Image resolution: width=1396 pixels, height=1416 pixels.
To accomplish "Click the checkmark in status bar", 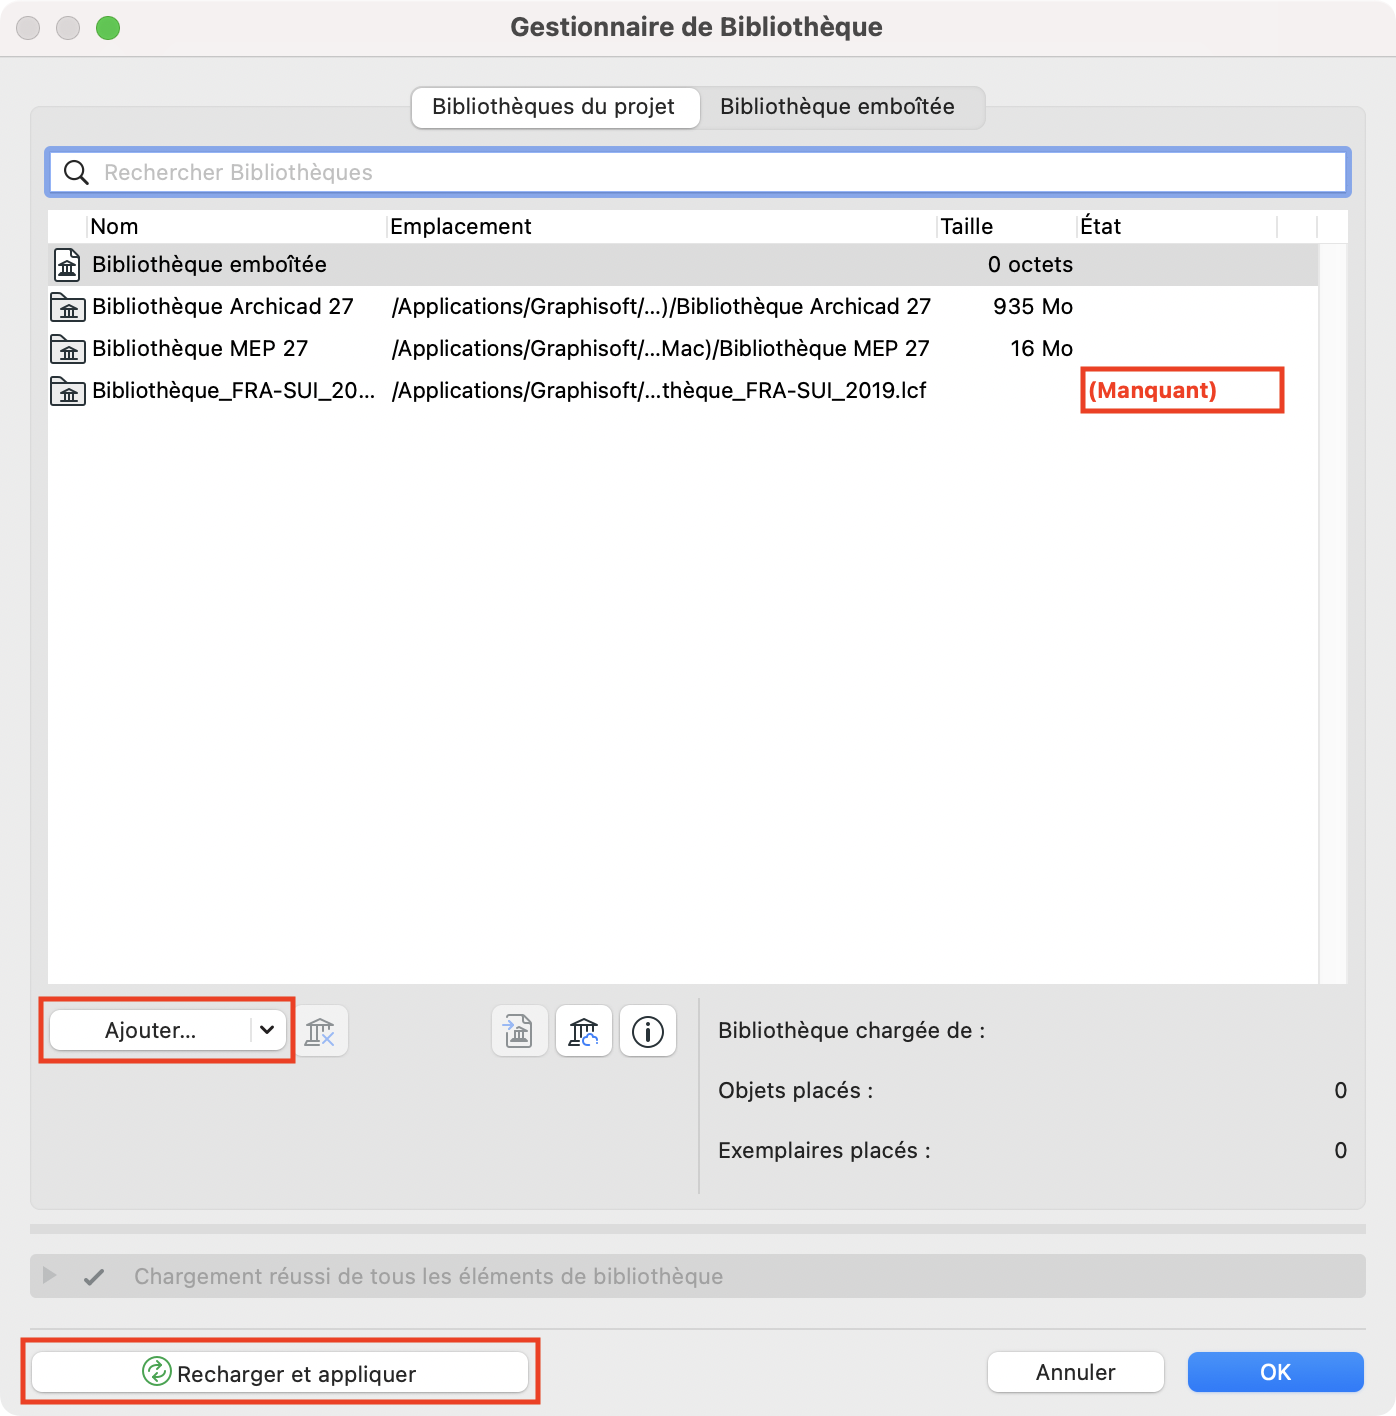I will tap(94, 1277).
